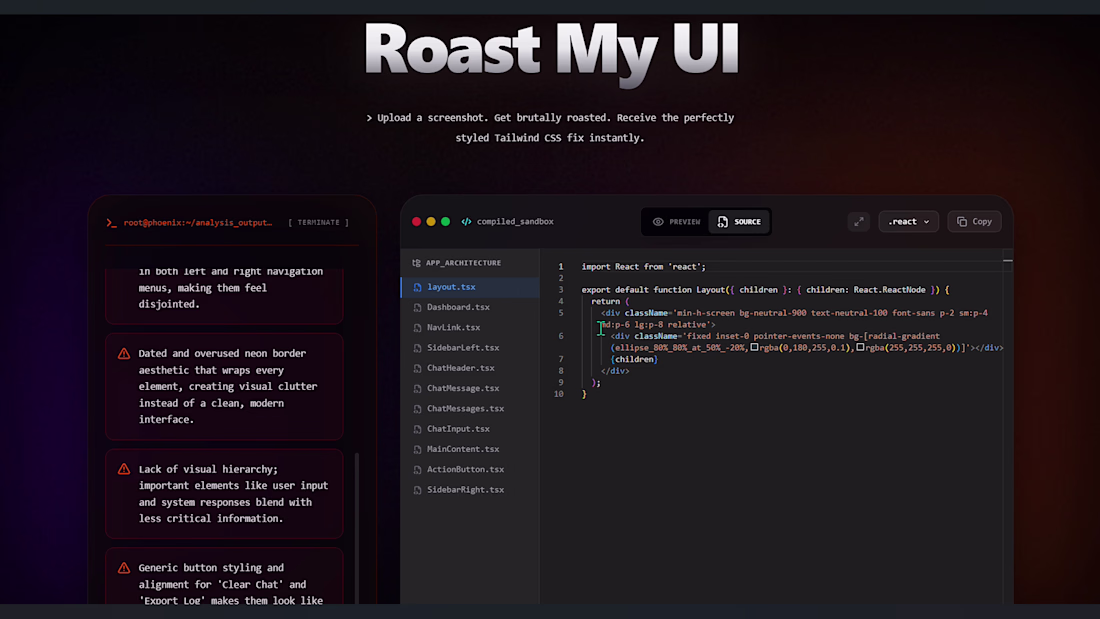Open SidebarRight.tsx in the file list
Screen dimensions: 1100x619
[x=470, y=491]
